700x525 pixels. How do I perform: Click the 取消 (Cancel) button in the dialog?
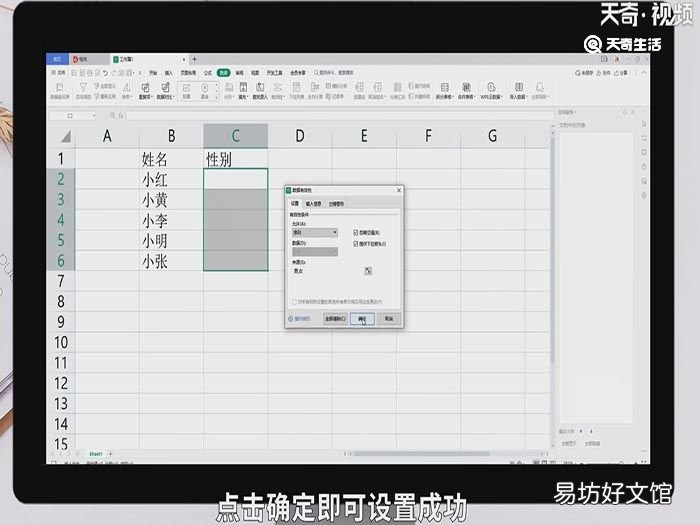(x=389, y=319)
